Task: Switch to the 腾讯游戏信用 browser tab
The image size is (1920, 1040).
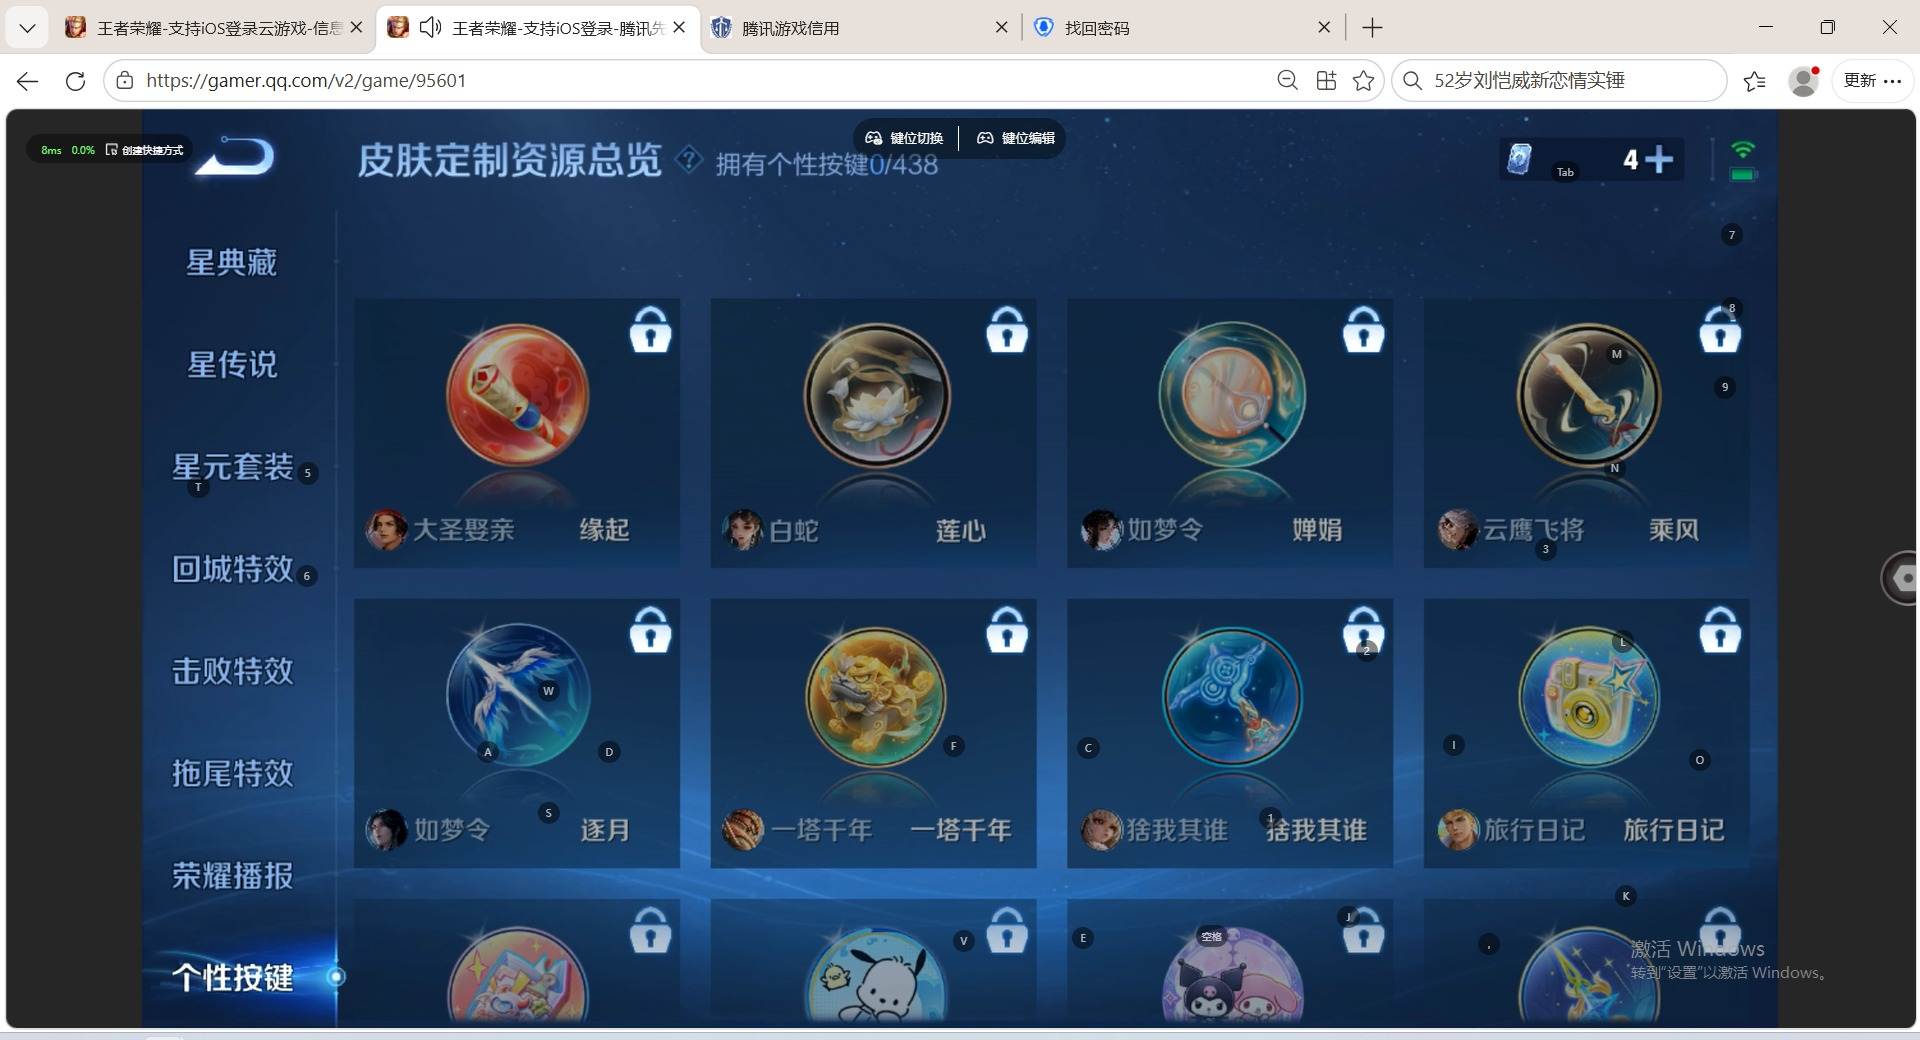Action: (860, 28)
